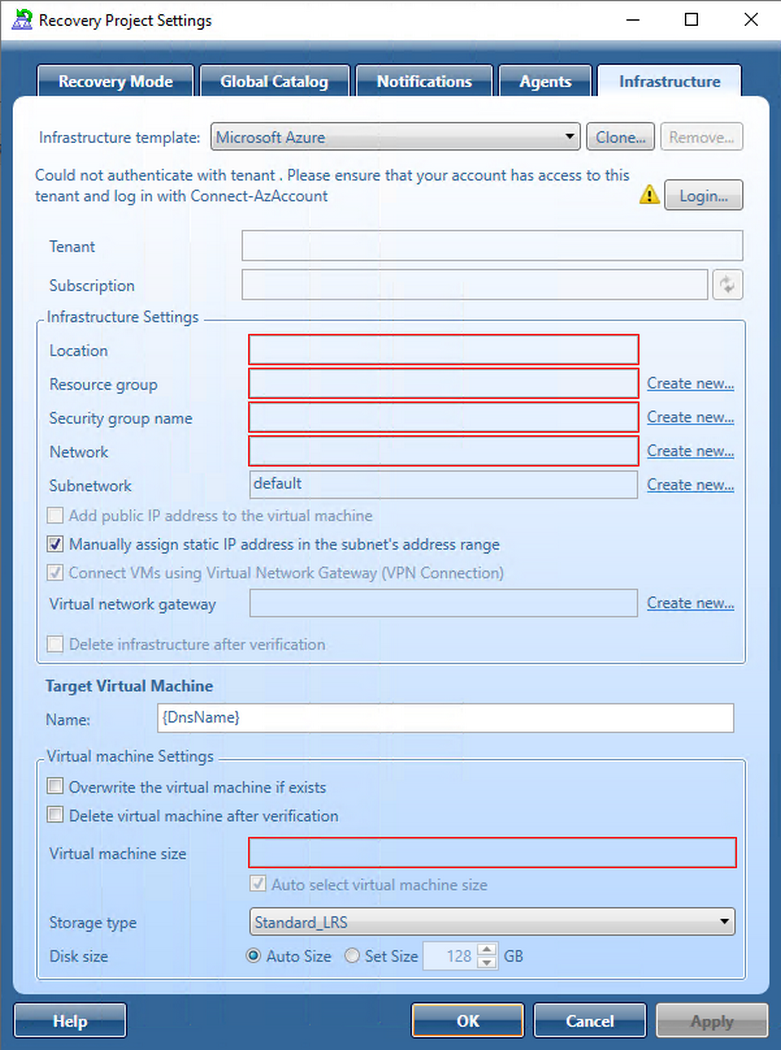Select the Auto Size radio button
The image size is (781, 1050).
(253, 956)
